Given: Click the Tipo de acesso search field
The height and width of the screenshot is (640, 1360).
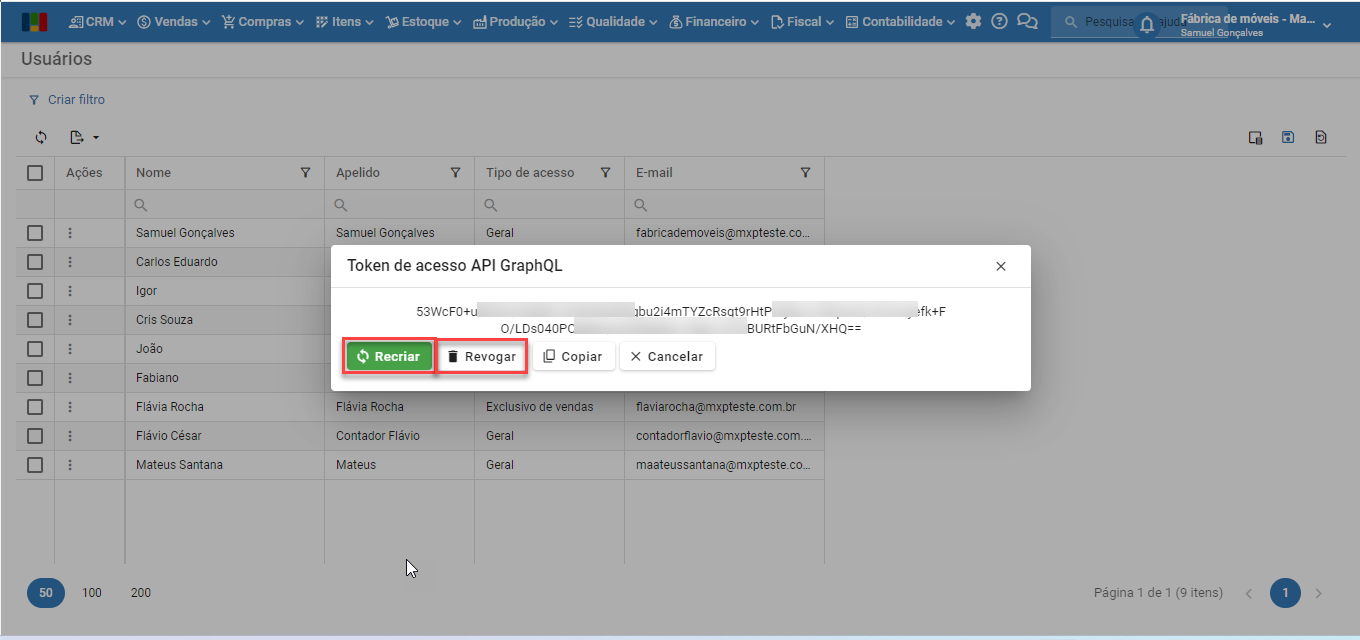Looking at the screenshot, I should pos(550,205).
